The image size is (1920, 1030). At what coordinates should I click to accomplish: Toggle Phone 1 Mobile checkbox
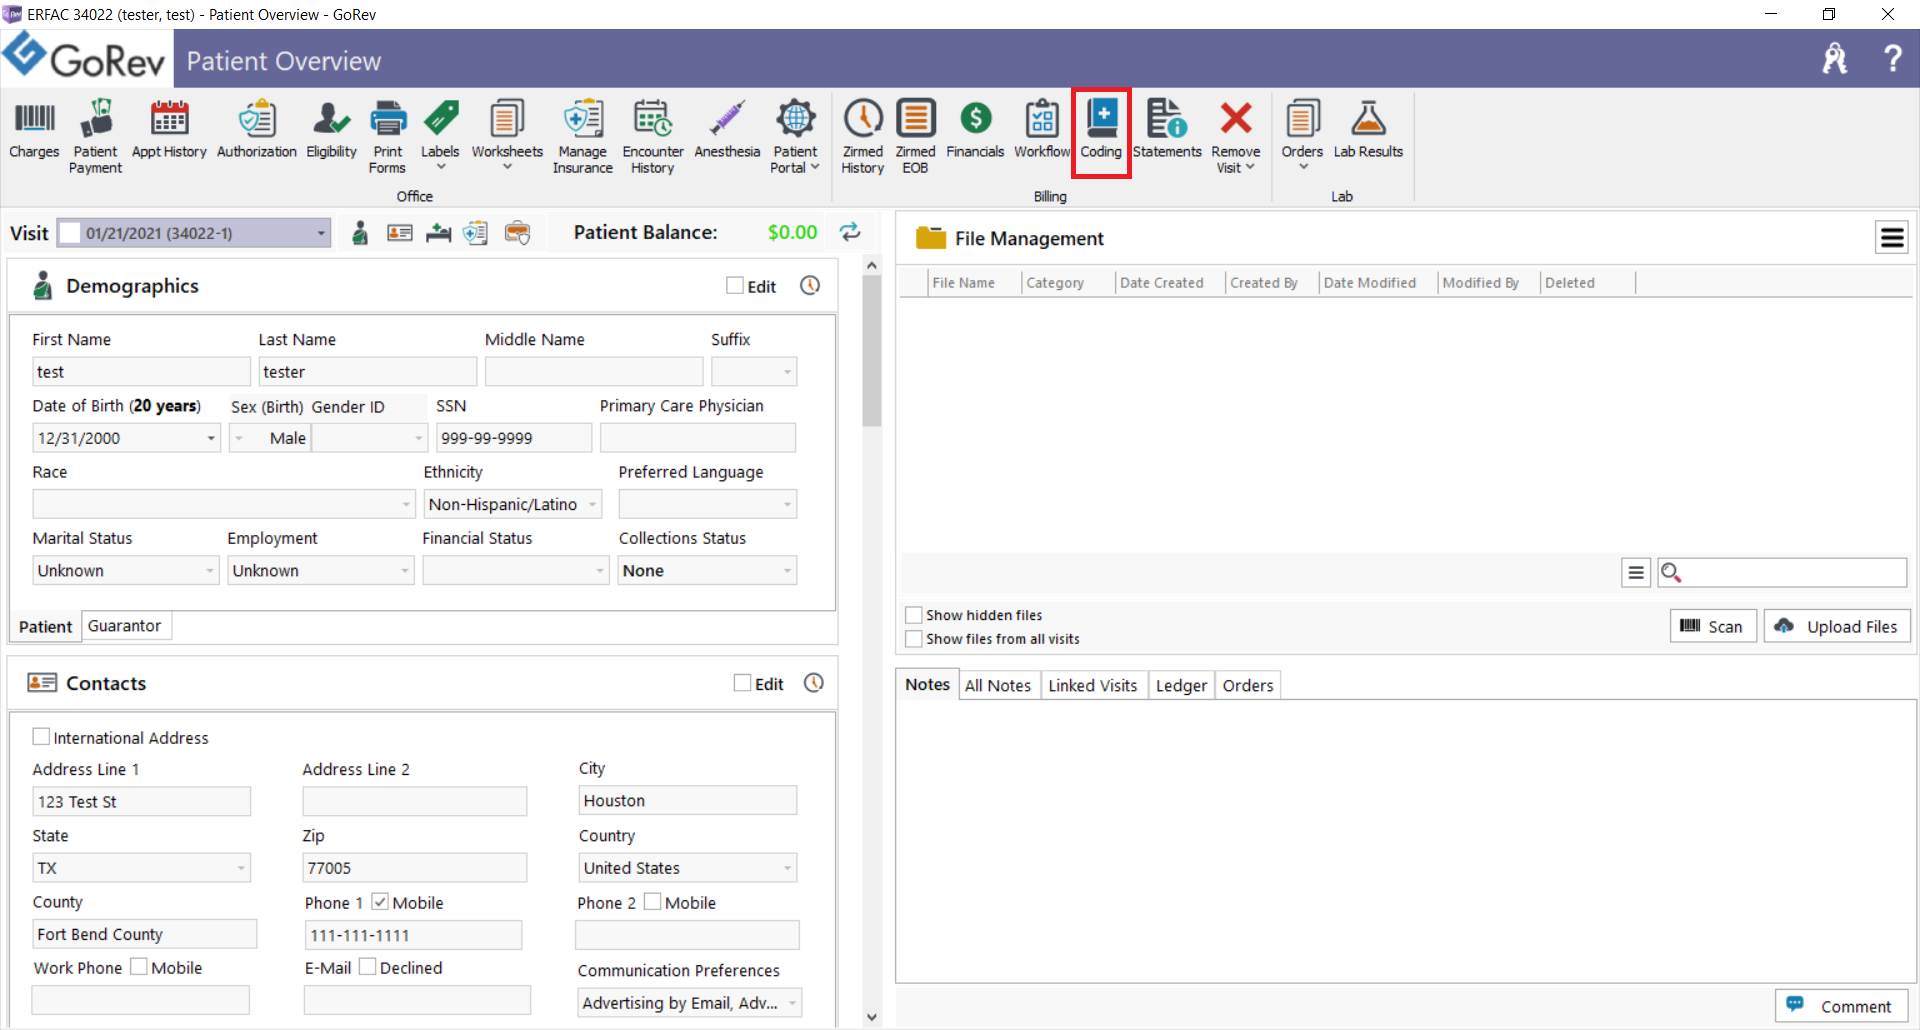coord(380,902)
